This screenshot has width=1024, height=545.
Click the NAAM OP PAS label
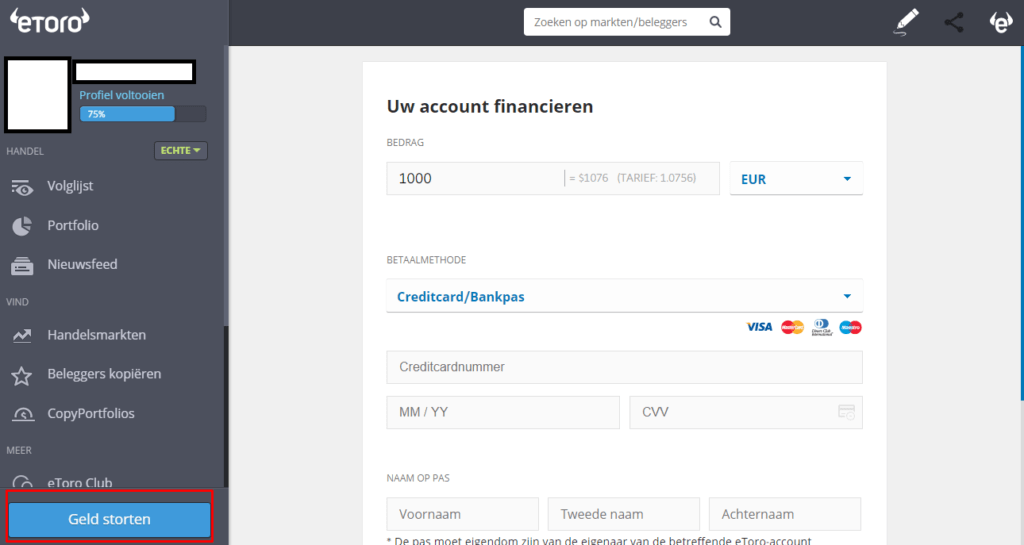[418, 478]
